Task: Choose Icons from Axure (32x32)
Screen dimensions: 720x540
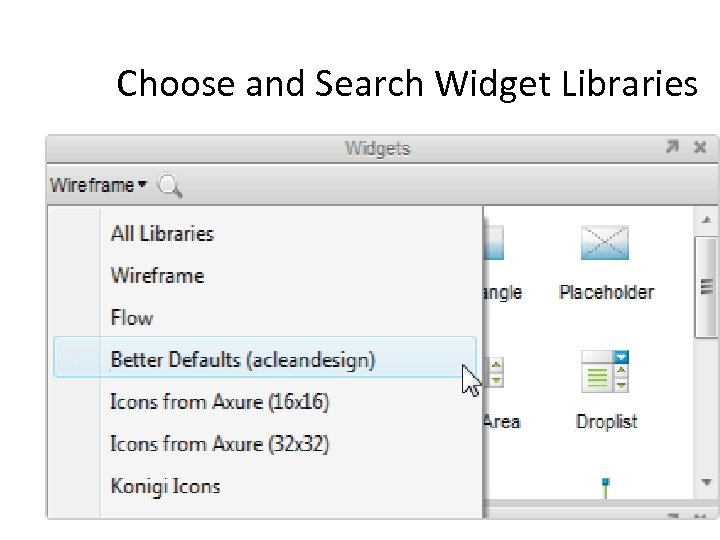Action: click(219, 444)
